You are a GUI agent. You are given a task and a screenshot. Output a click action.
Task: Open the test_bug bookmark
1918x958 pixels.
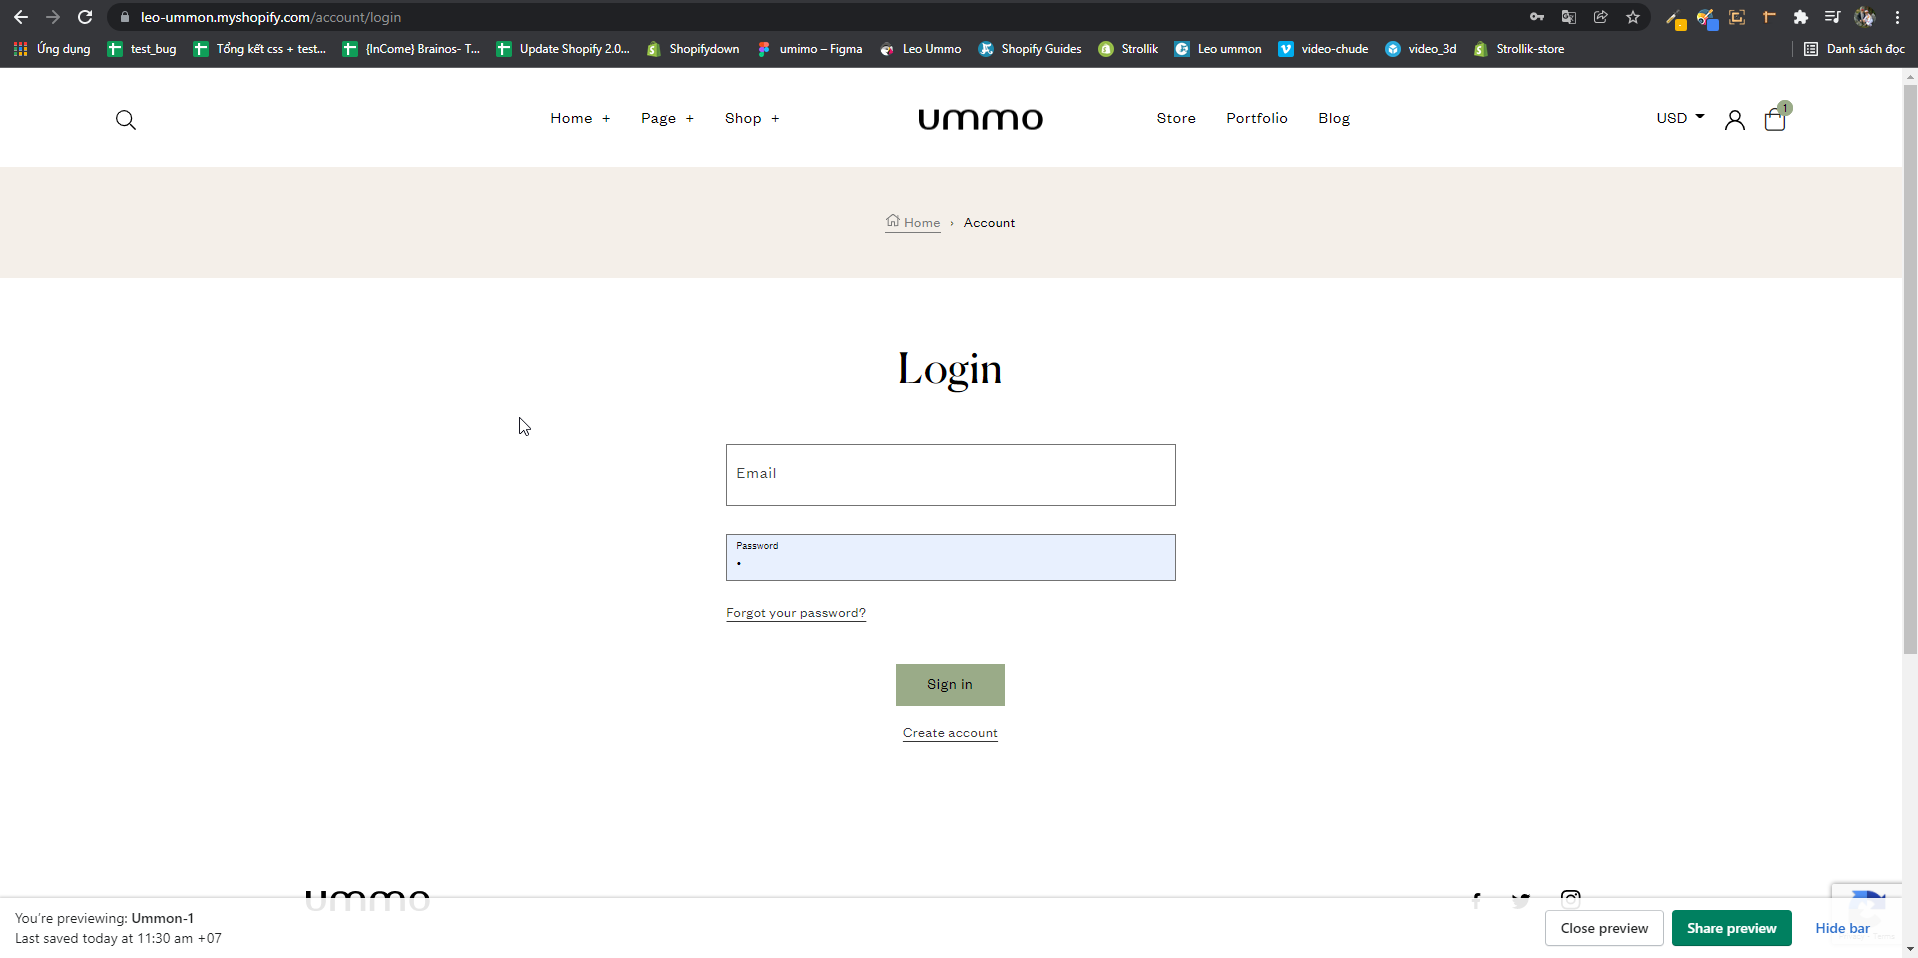pyautogui.click(x=142, y=48)
